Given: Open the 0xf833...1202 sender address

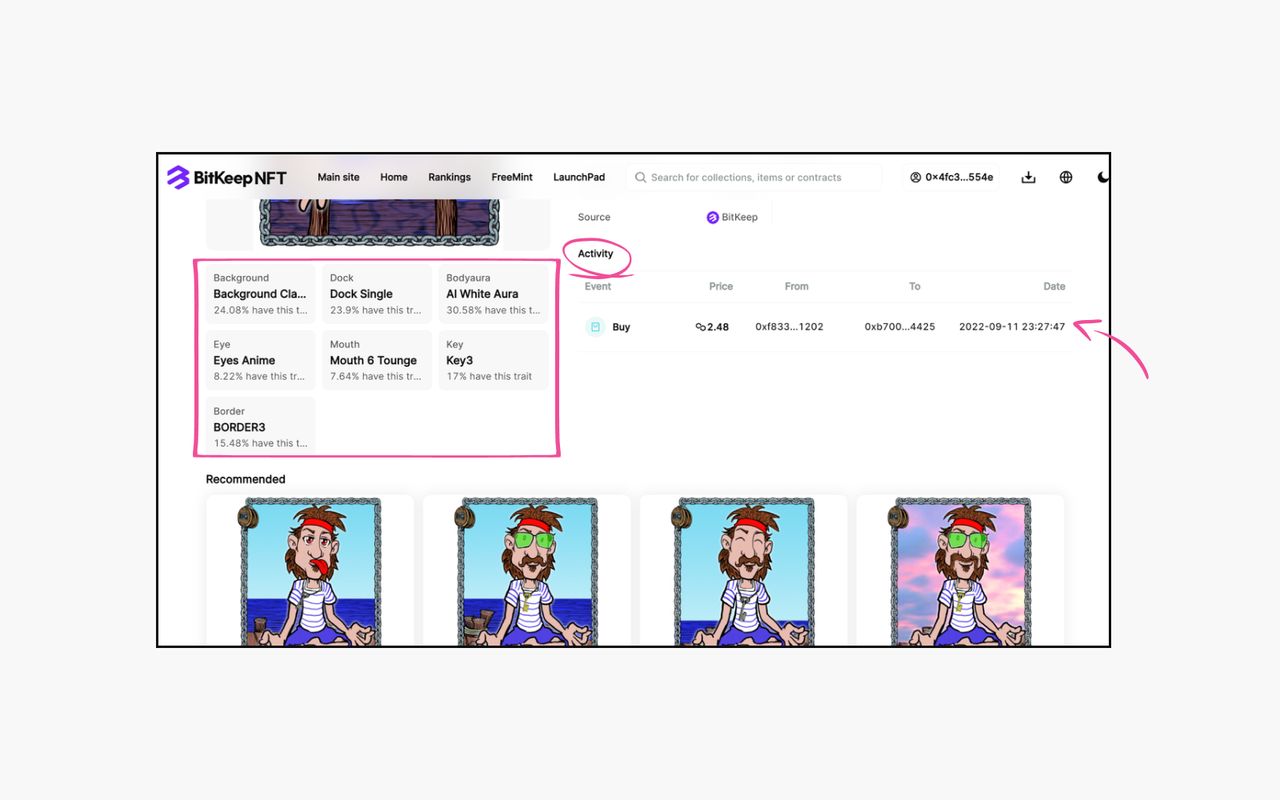Looking at the screenshot, I should click(x=789, y=327).
